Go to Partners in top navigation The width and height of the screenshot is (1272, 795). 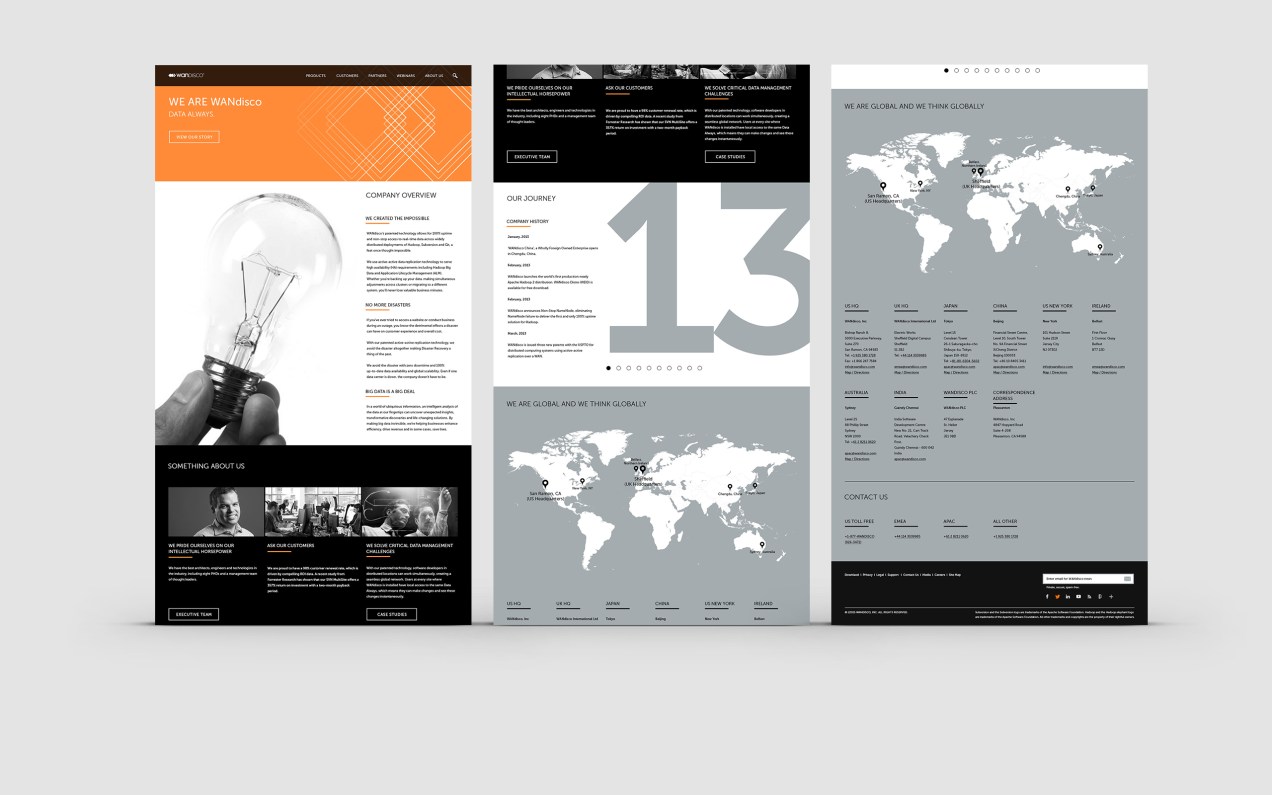pyautogui.click(x=377, y=76)
